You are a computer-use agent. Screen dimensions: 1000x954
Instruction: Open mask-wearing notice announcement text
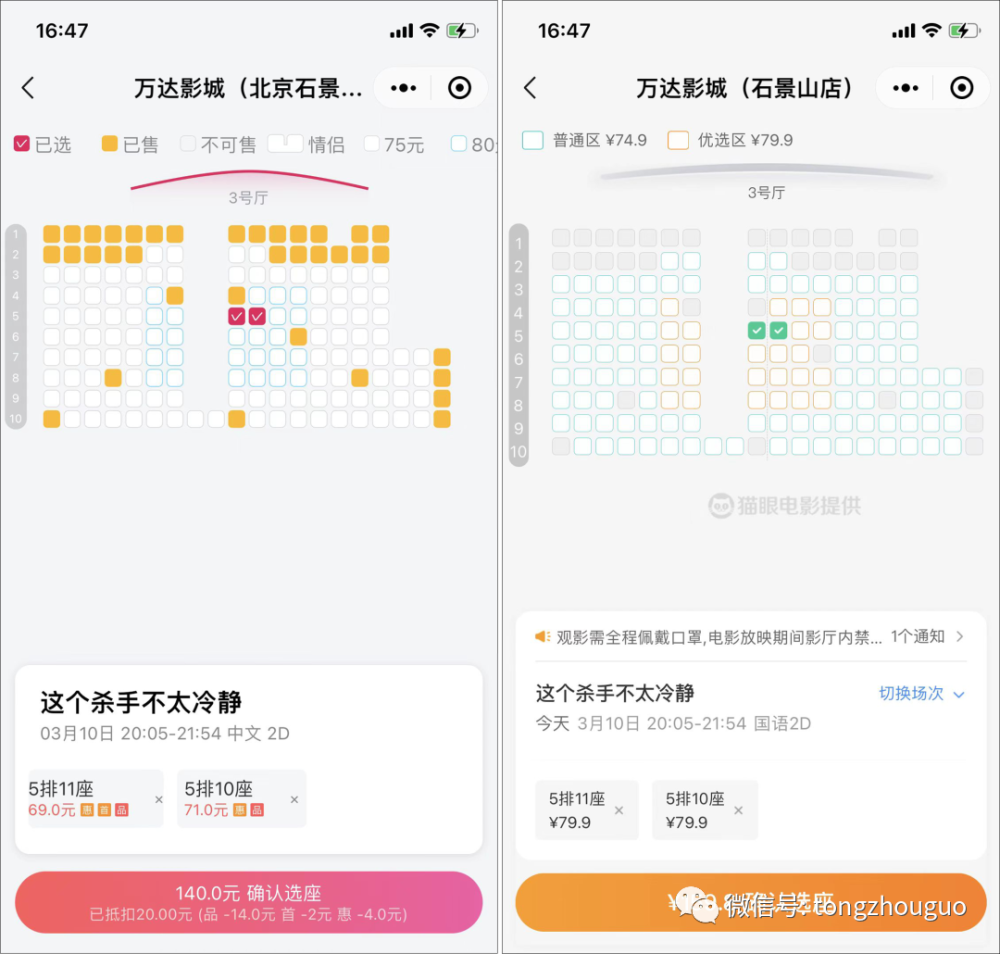point(719,637)
